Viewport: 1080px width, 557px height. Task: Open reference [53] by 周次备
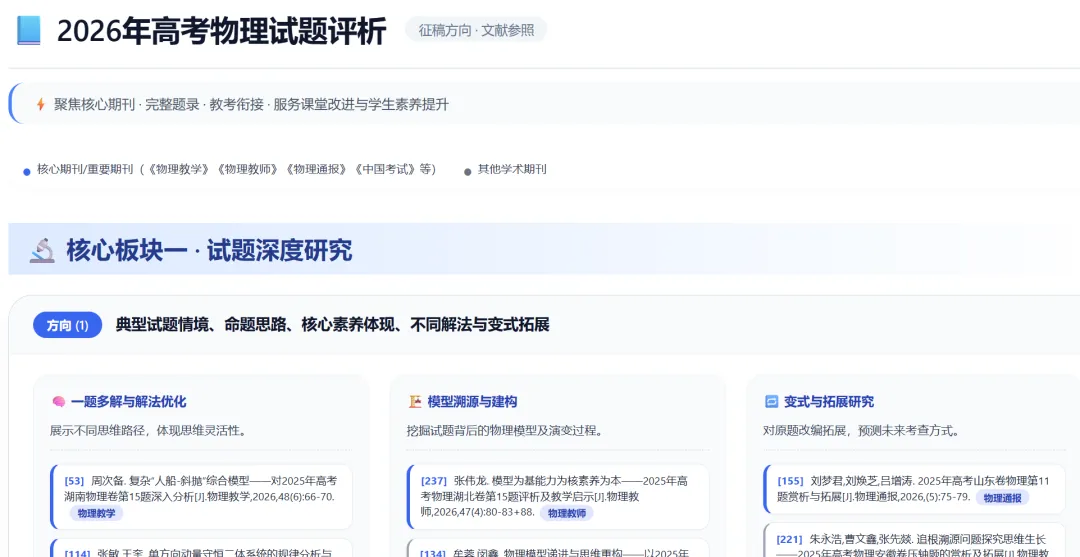[201, 496]
